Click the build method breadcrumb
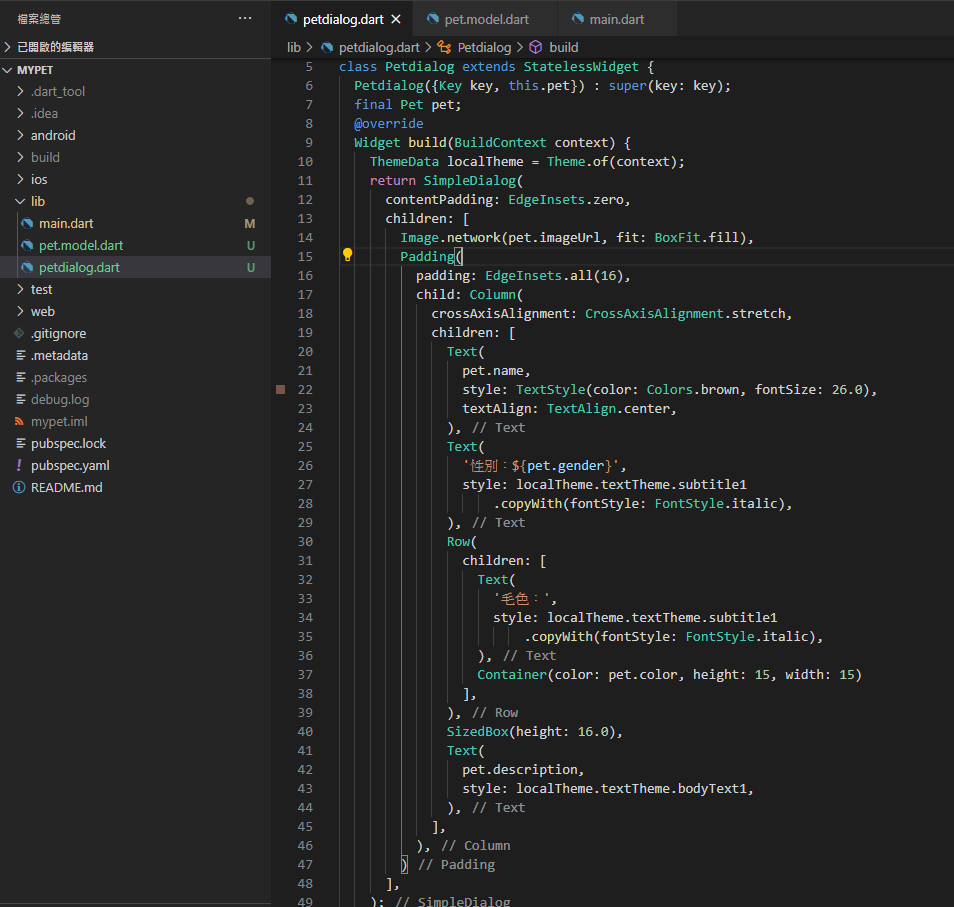This screenshot has height=907, width=954. click(563, 47)
